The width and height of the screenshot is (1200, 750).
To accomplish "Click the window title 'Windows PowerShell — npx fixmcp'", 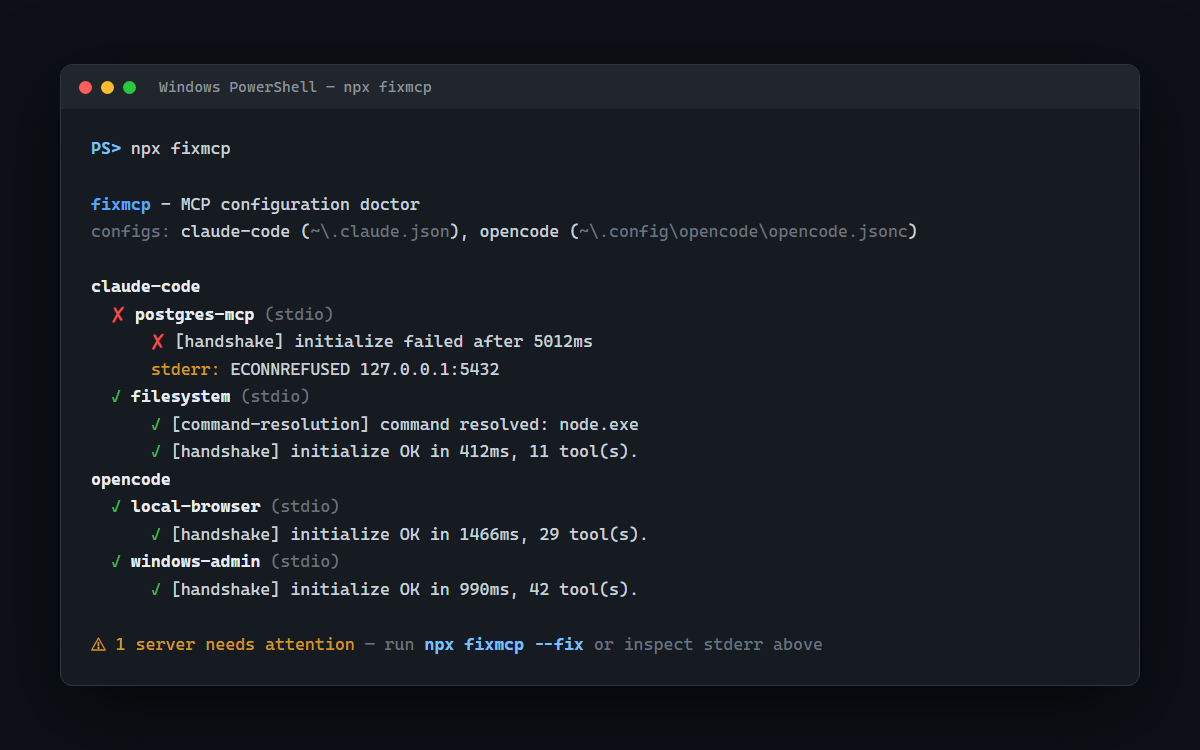I will [295, 87].
